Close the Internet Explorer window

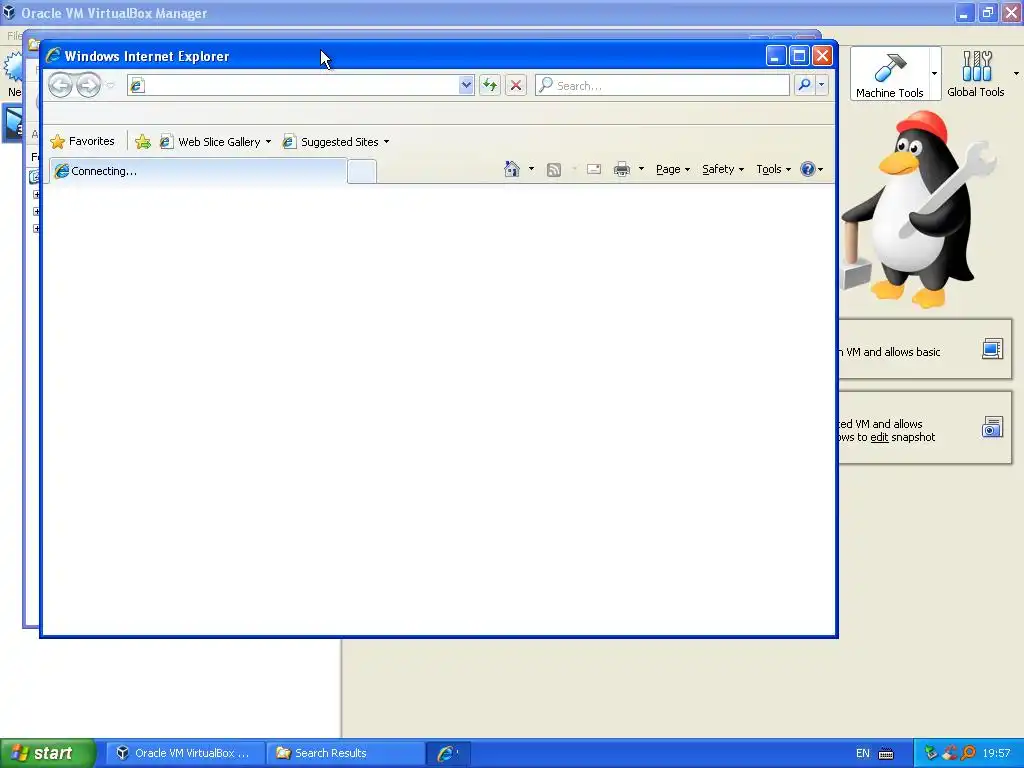pyautogui.click(x=822, y=56)
